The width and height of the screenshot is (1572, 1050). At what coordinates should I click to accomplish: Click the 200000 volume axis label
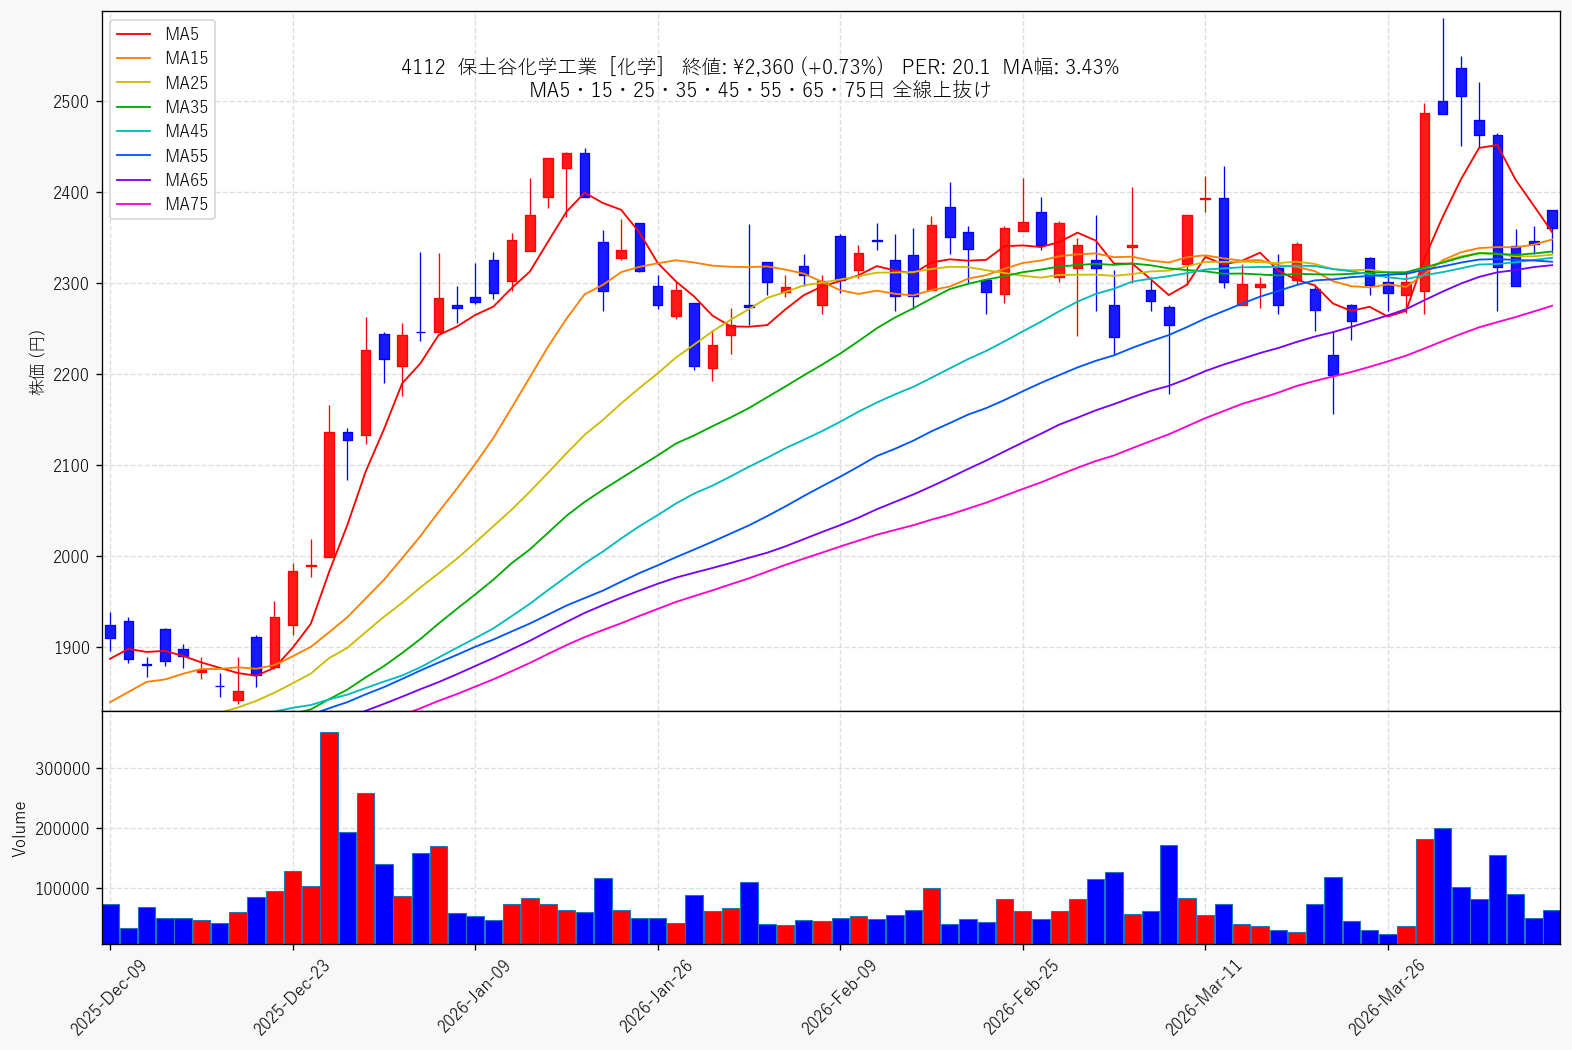click(63, 829)
